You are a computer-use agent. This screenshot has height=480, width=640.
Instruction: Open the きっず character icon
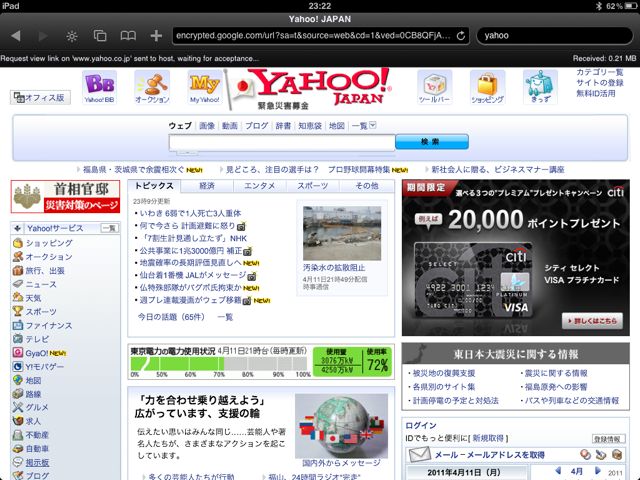point(540,87)
